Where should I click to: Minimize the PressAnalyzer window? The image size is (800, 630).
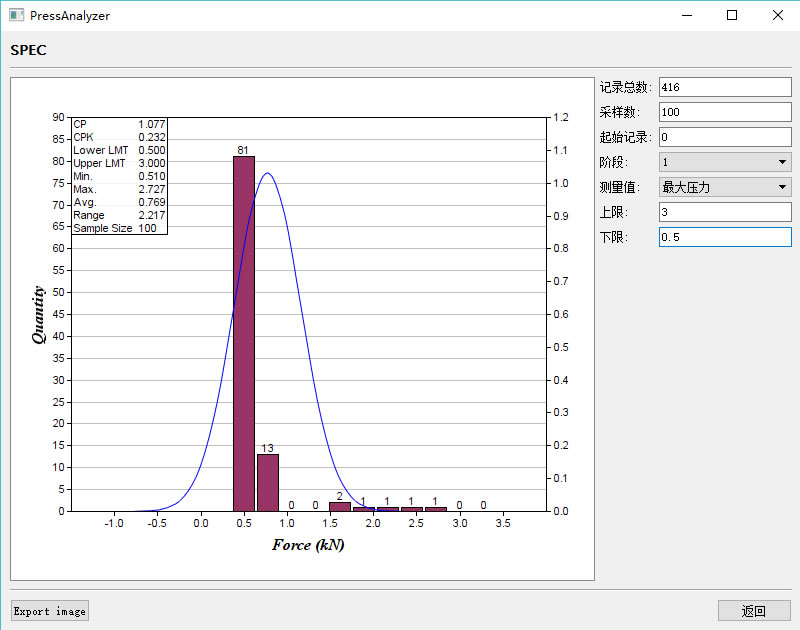pyautogui.click(x=687, y=15)
